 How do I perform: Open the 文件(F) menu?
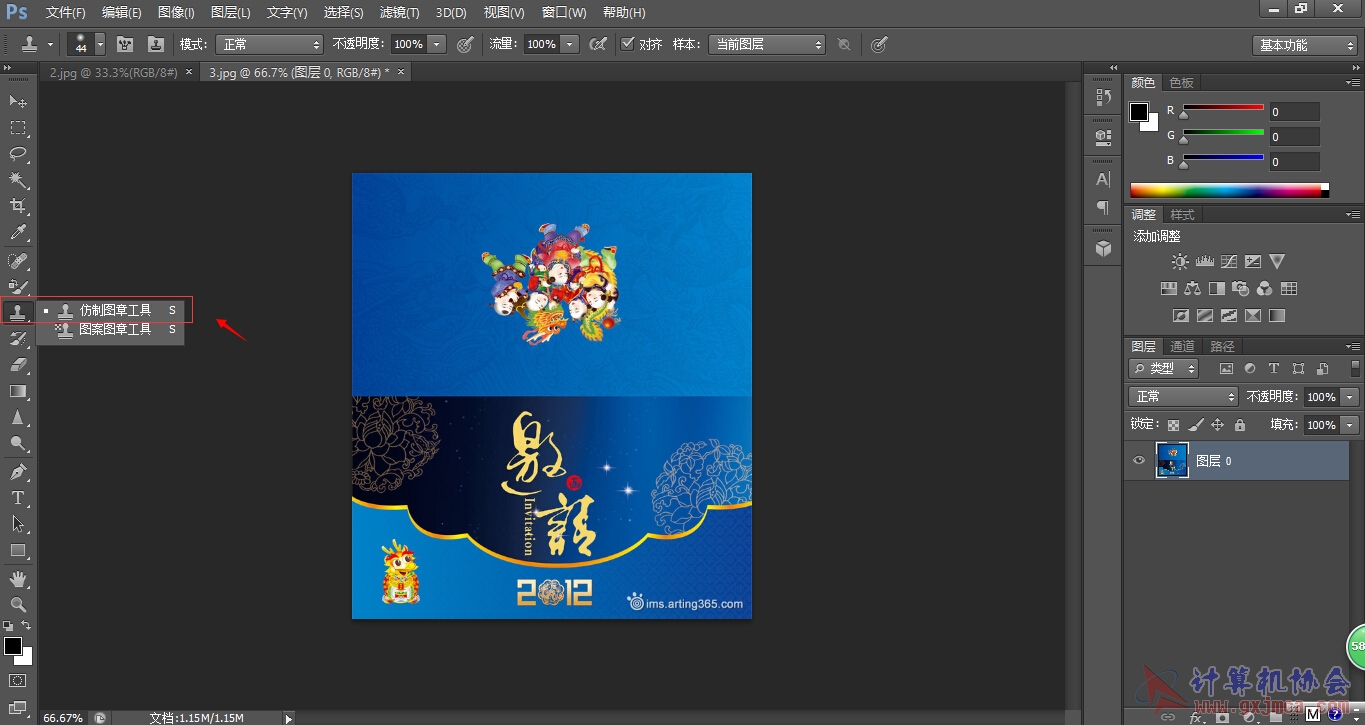(x=66, y=12)
